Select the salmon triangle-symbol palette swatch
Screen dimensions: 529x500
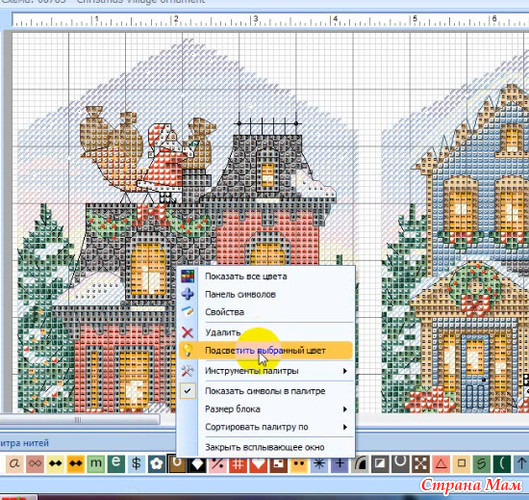tap(441, 464)
